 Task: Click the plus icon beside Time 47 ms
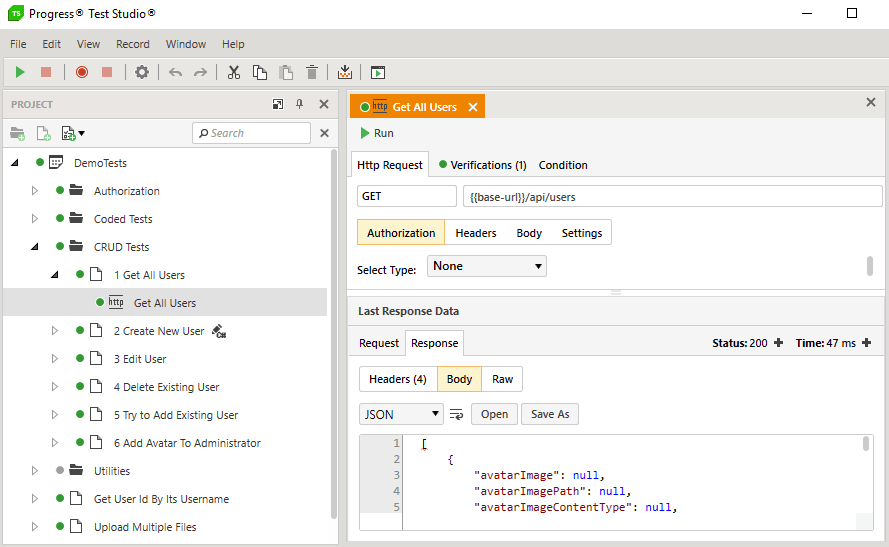[866, 343]
